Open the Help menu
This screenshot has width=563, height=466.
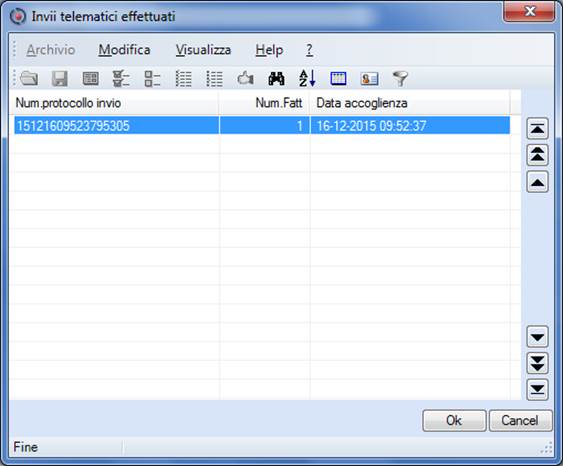269,50
